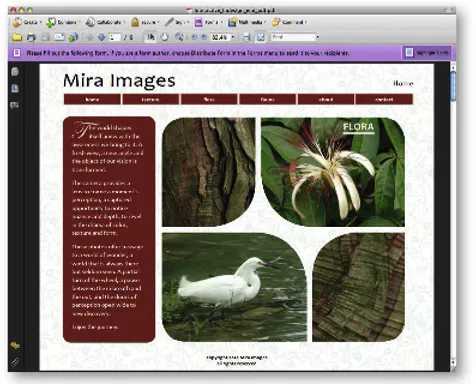Image resolution: width=476 pixels, height=384 pixels.
Task: Open the Multimedia menu
Action: coord(247,22)
